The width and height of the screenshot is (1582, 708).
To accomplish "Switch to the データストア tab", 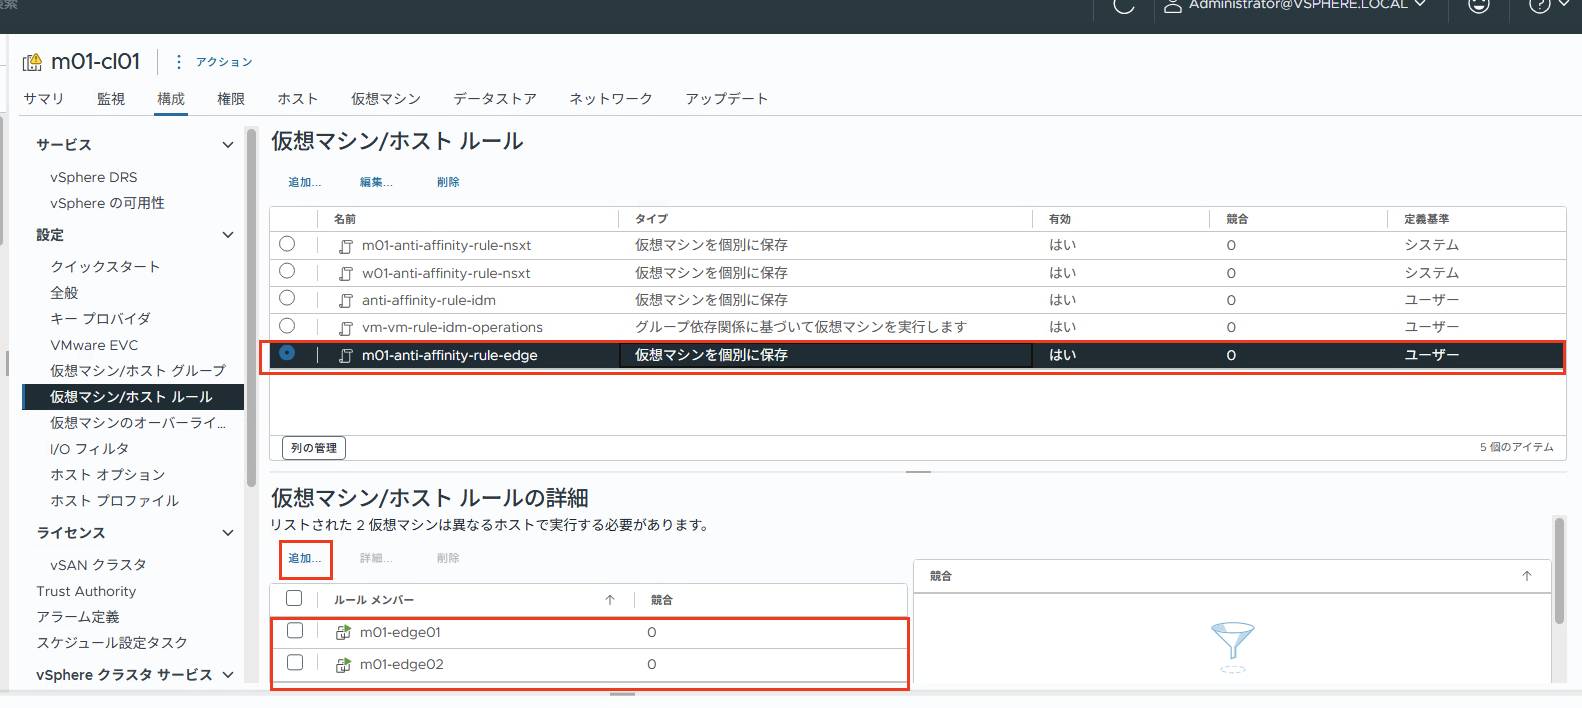I will (495, 99).
